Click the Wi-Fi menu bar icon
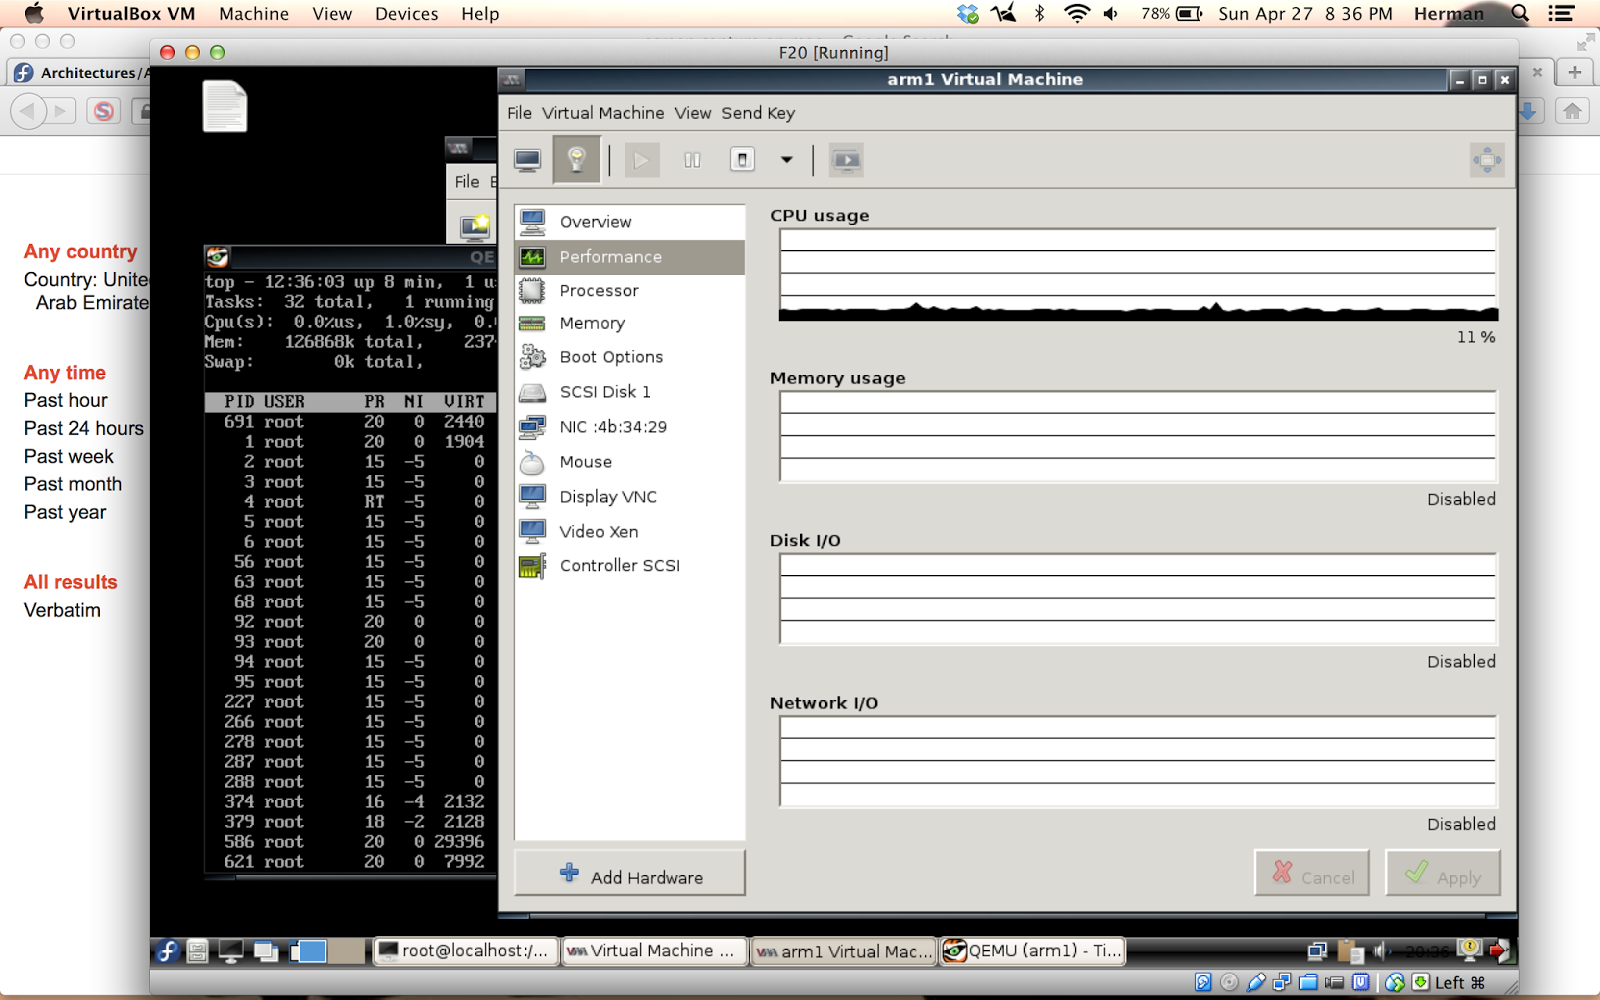This screenshot has height=1000, width=1600. pos(1076,14)
